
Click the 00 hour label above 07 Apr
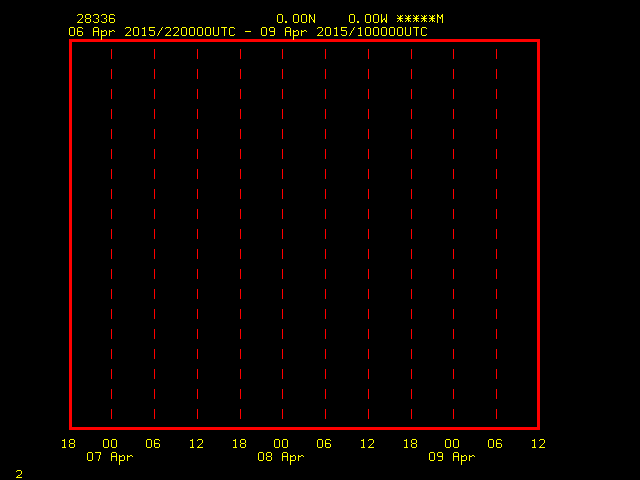pos(110,444)
